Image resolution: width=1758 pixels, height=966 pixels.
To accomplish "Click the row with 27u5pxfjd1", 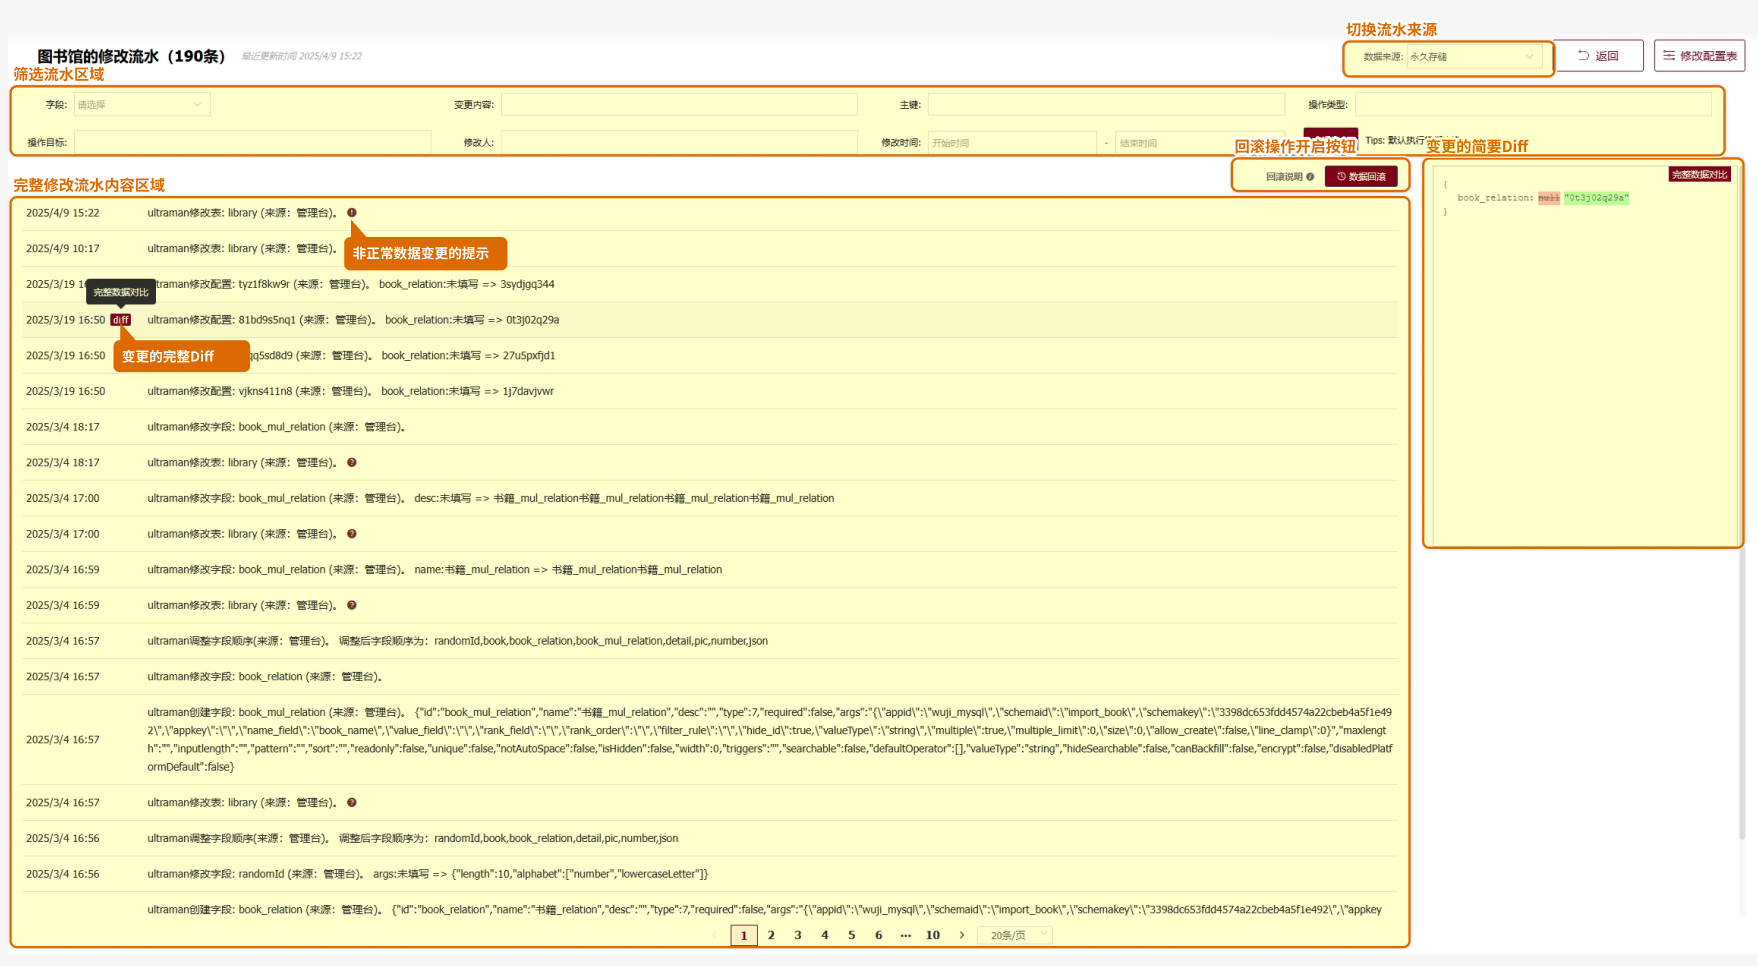I will [x=710, y=356].
